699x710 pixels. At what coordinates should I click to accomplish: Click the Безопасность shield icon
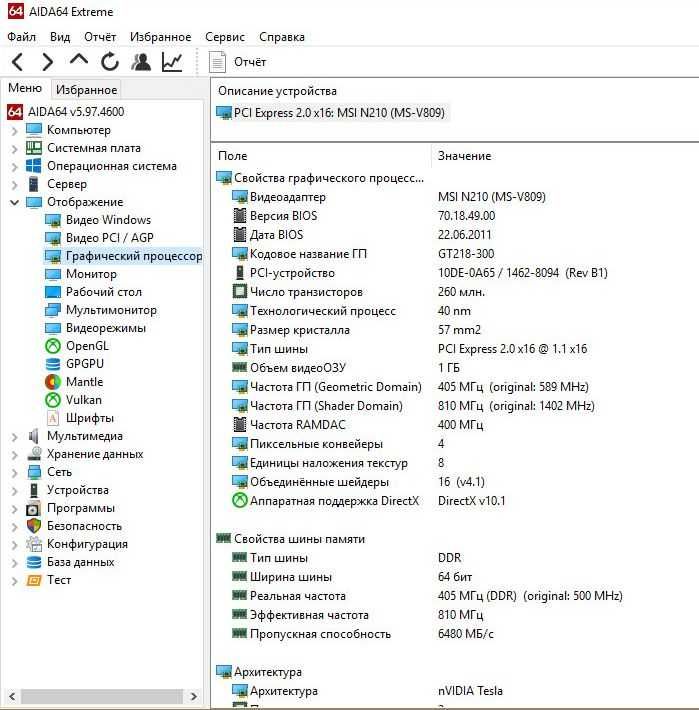pyautogui.click(x=34, y=526)
